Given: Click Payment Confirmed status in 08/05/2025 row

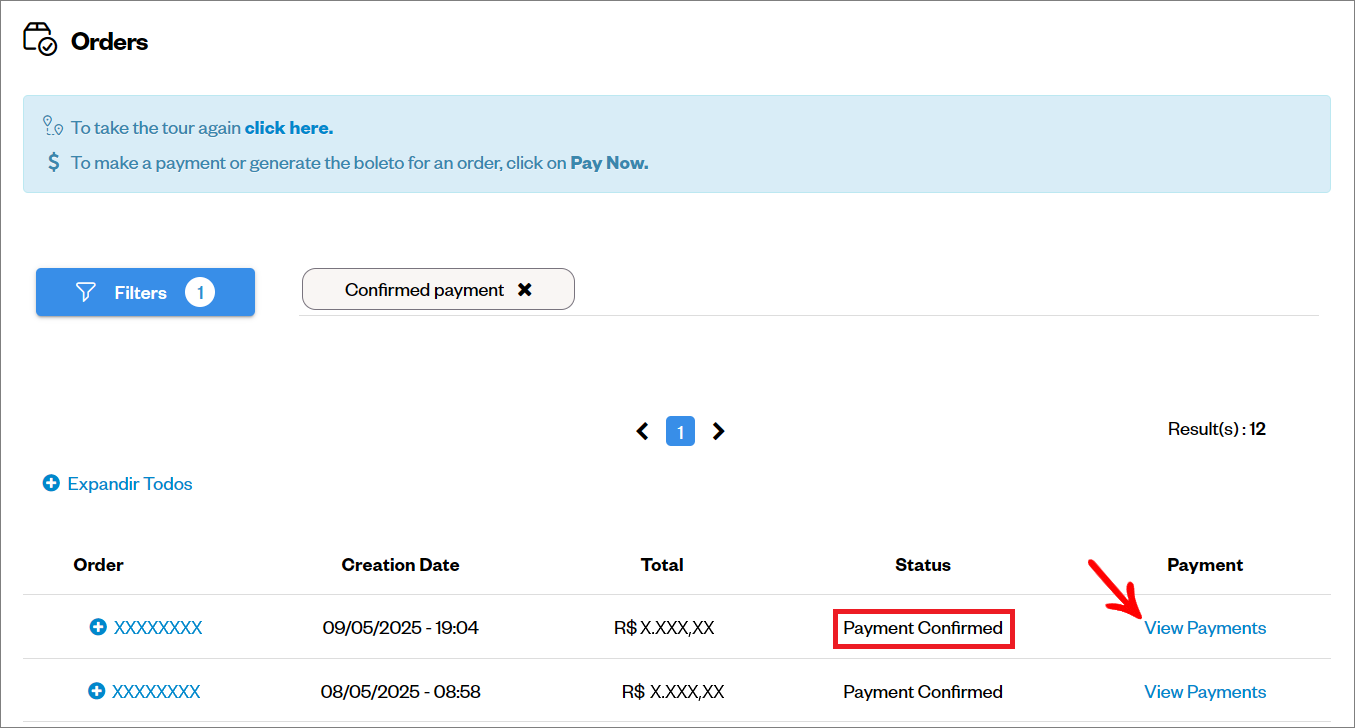Looking at the screenshot, I should pyautogui.click(x=923, y=692).
